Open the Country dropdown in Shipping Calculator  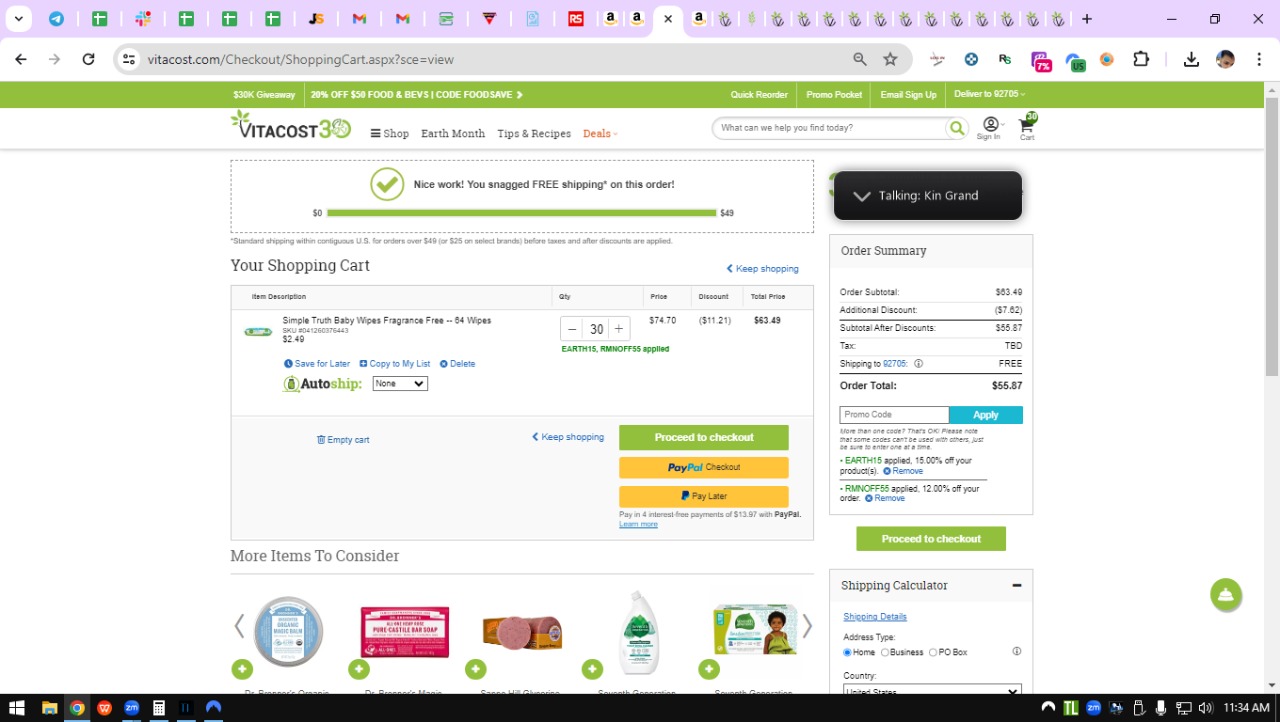click(x=931, y=690)
